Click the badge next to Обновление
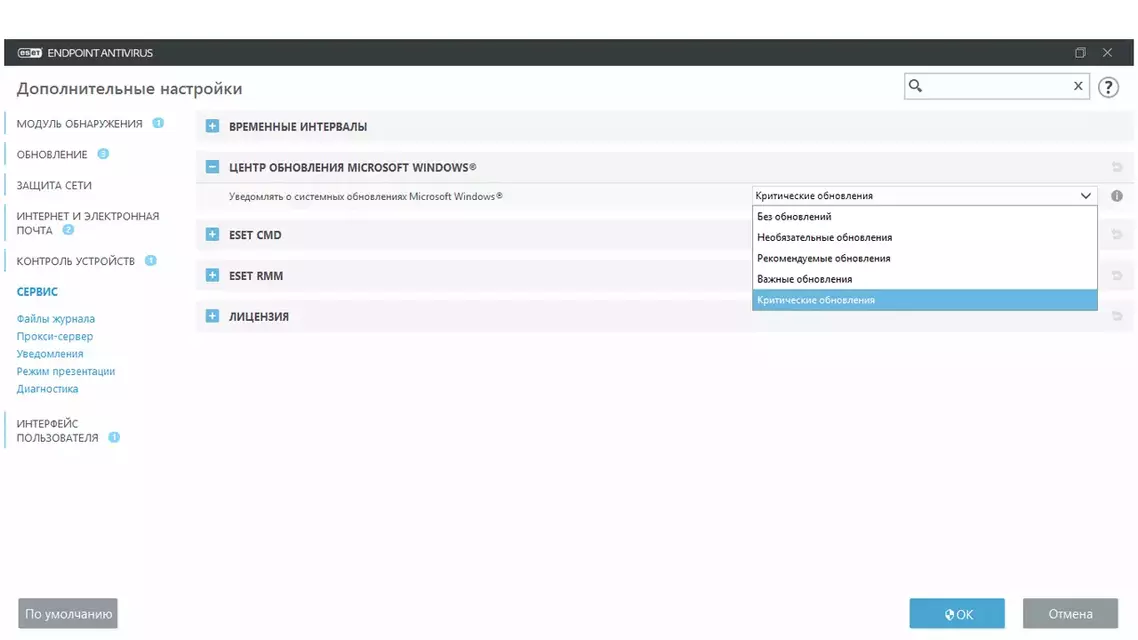The image size is (1138, 640). click(x=103, y=154)
